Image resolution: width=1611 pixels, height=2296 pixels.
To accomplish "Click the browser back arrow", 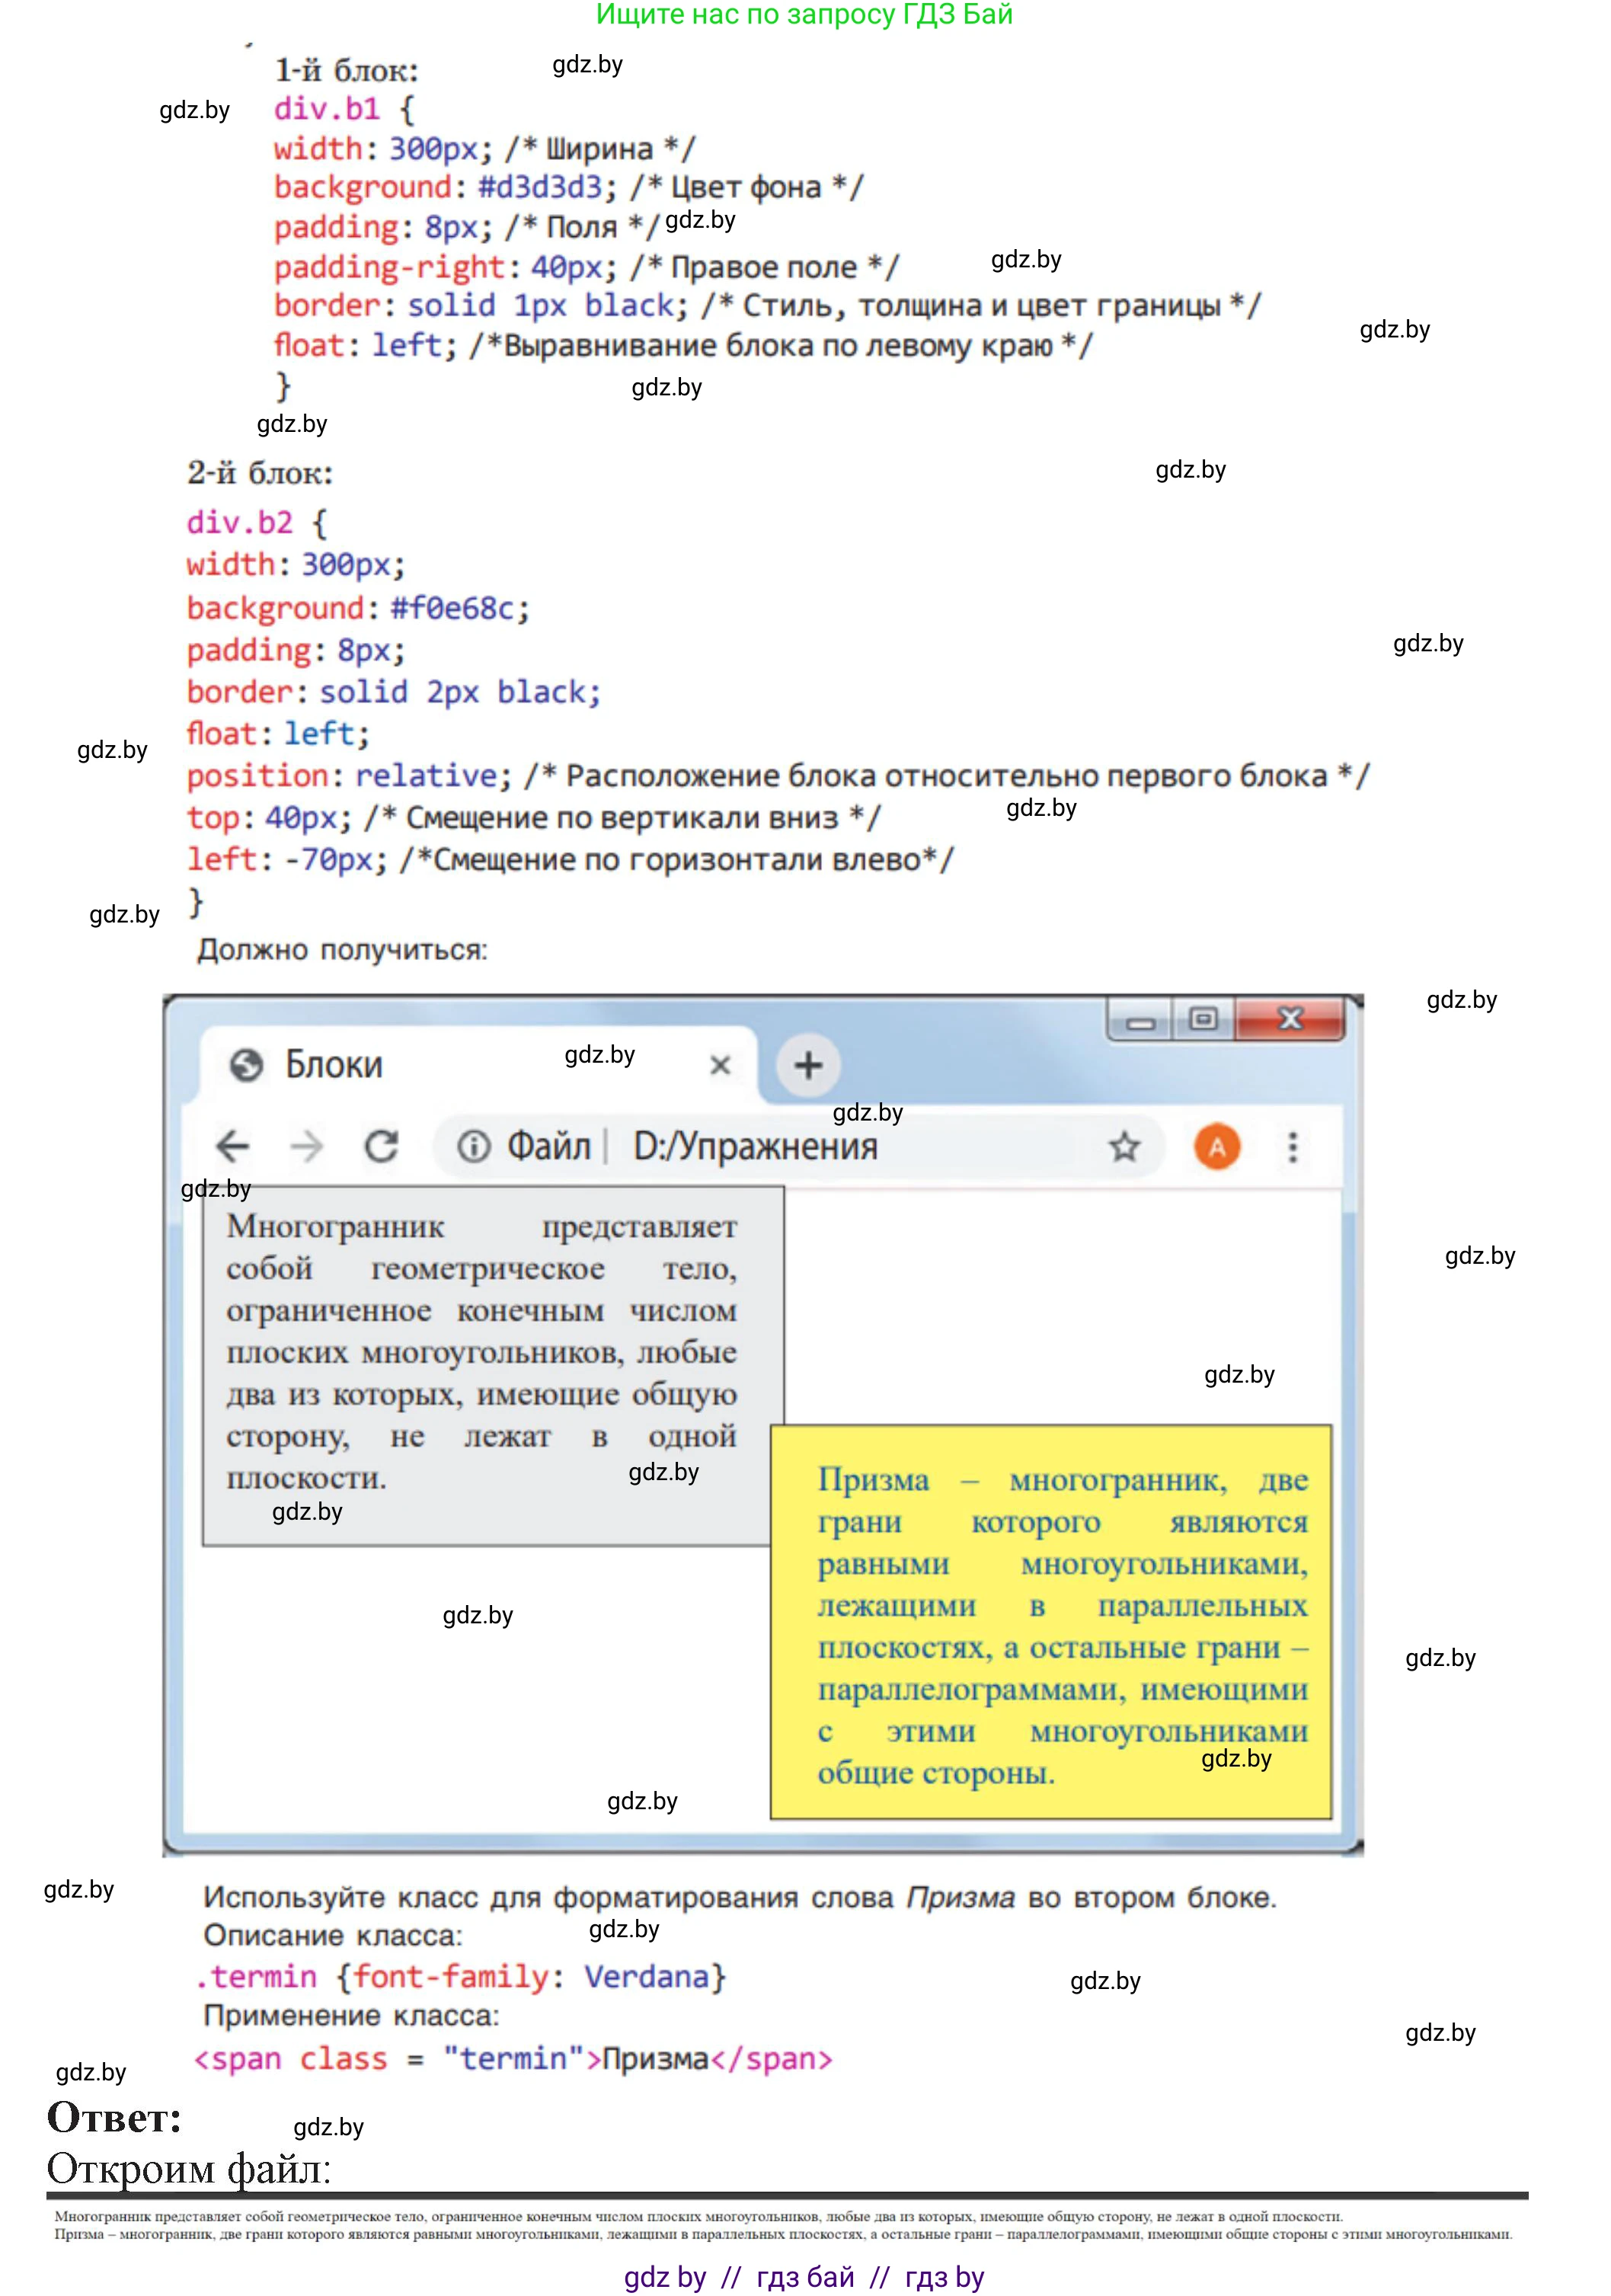I will (x=233, y=1146).
